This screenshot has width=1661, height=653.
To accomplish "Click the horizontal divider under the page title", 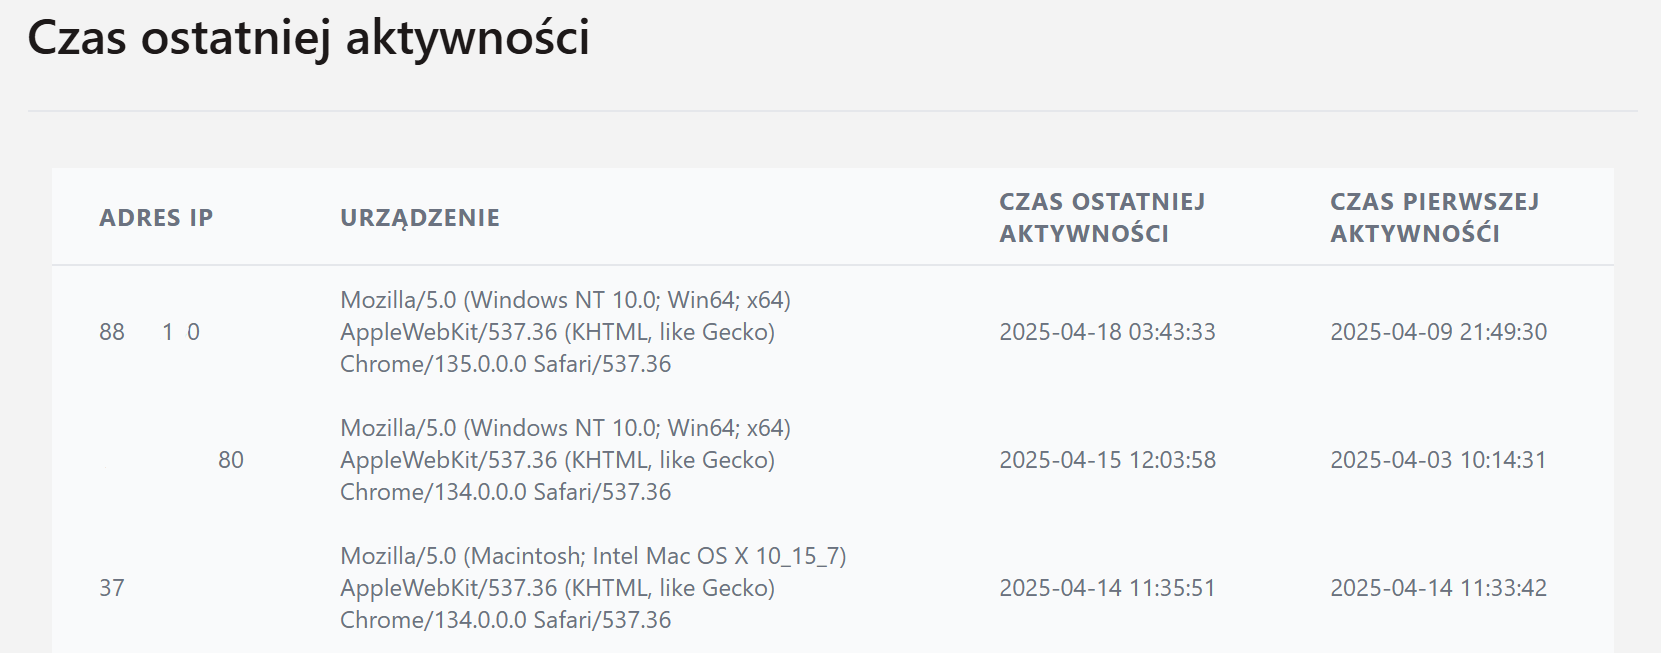I will 832,110.
